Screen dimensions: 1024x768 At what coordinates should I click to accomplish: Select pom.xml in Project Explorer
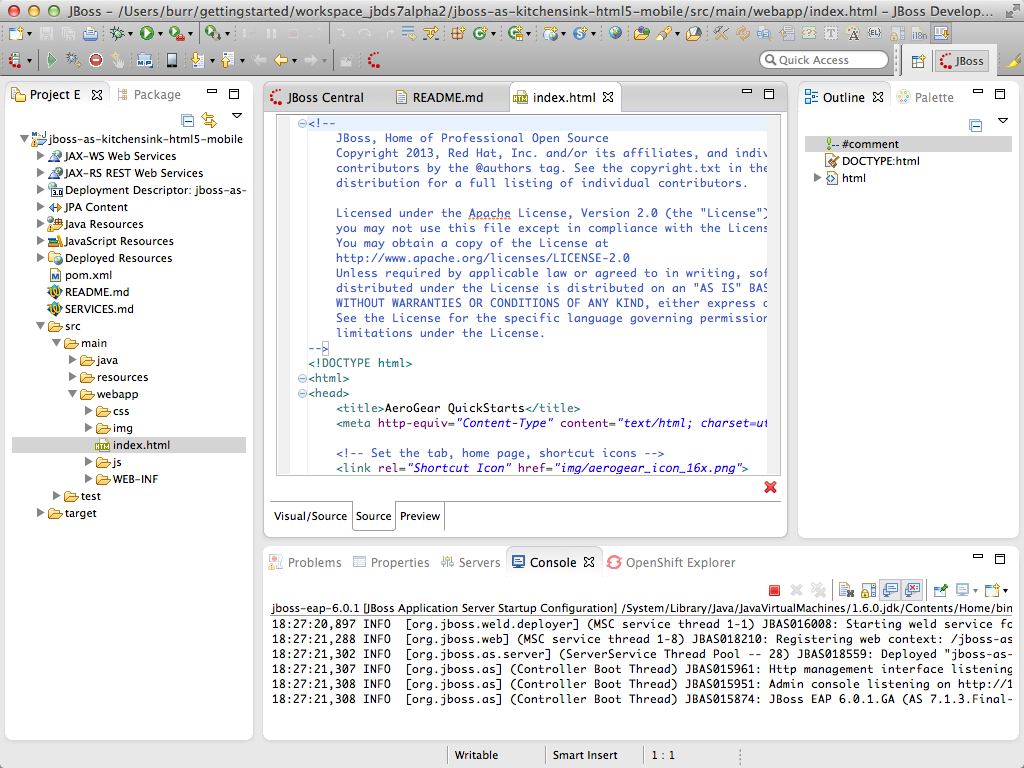pyautogui.click(x=88, y=275)
